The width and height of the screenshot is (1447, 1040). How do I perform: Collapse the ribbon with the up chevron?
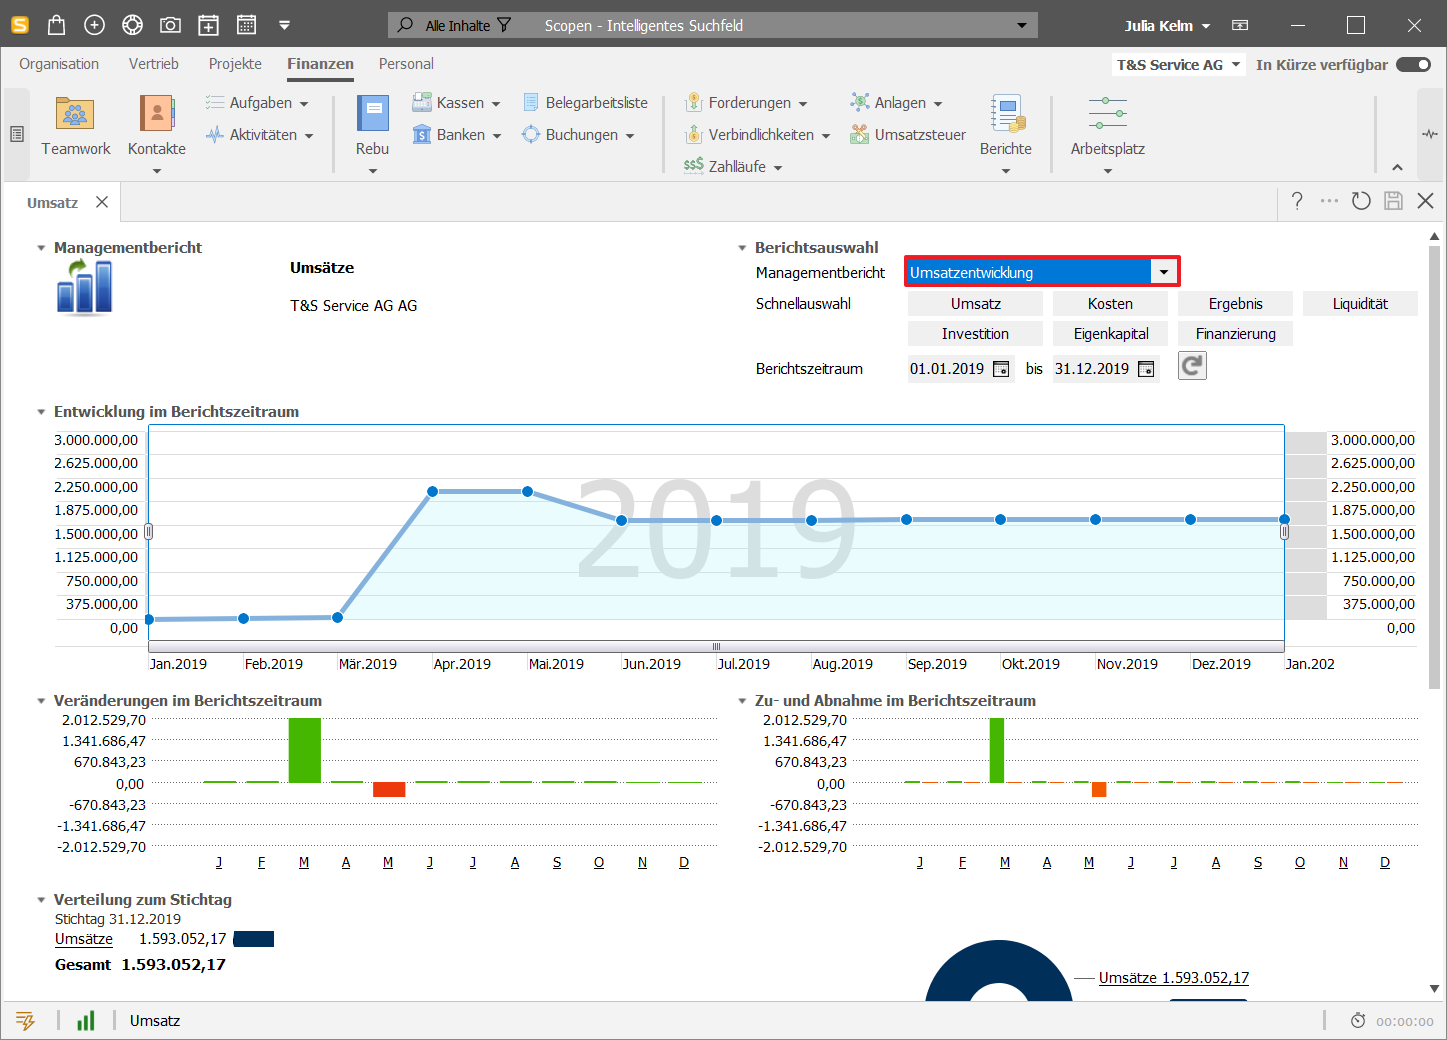point(1397,167)
